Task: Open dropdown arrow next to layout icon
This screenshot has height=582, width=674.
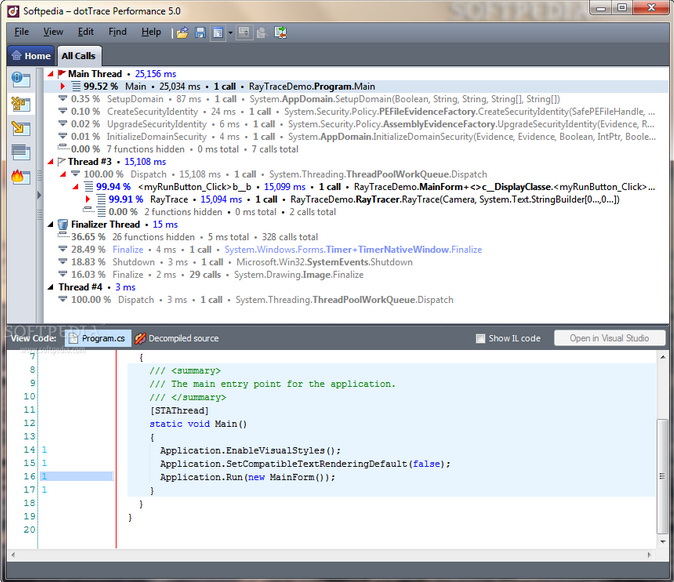Action: (x=230, y=33)
